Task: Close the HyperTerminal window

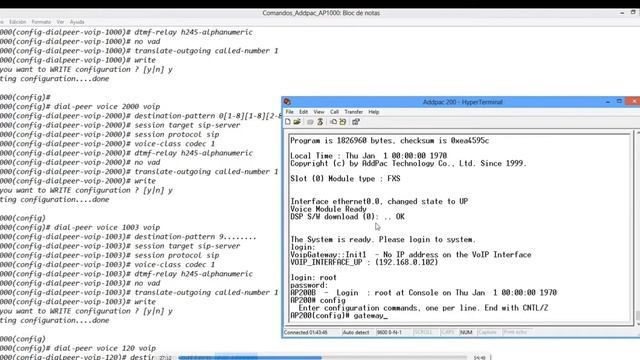Action: (x=633, y=101)
